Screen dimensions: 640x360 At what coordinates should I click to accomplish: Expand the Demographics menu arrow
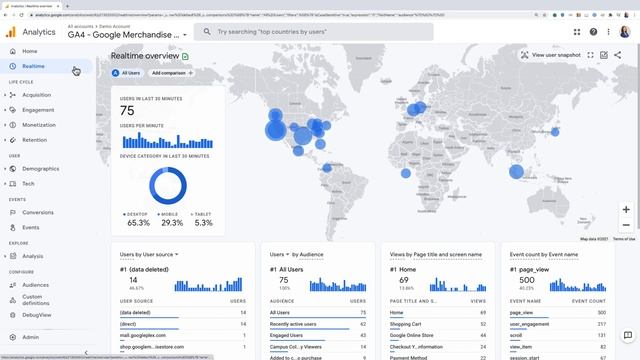coord(5,169)
